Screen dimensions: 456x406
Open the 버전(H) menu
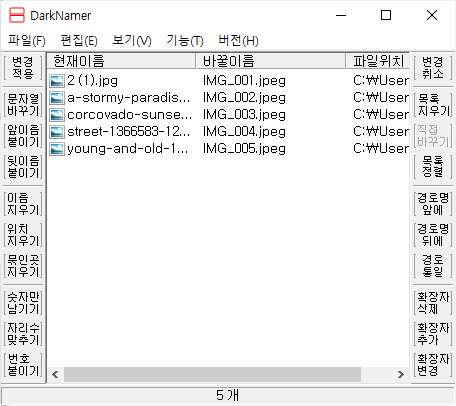pyautogui.click(x=238, y=41)
